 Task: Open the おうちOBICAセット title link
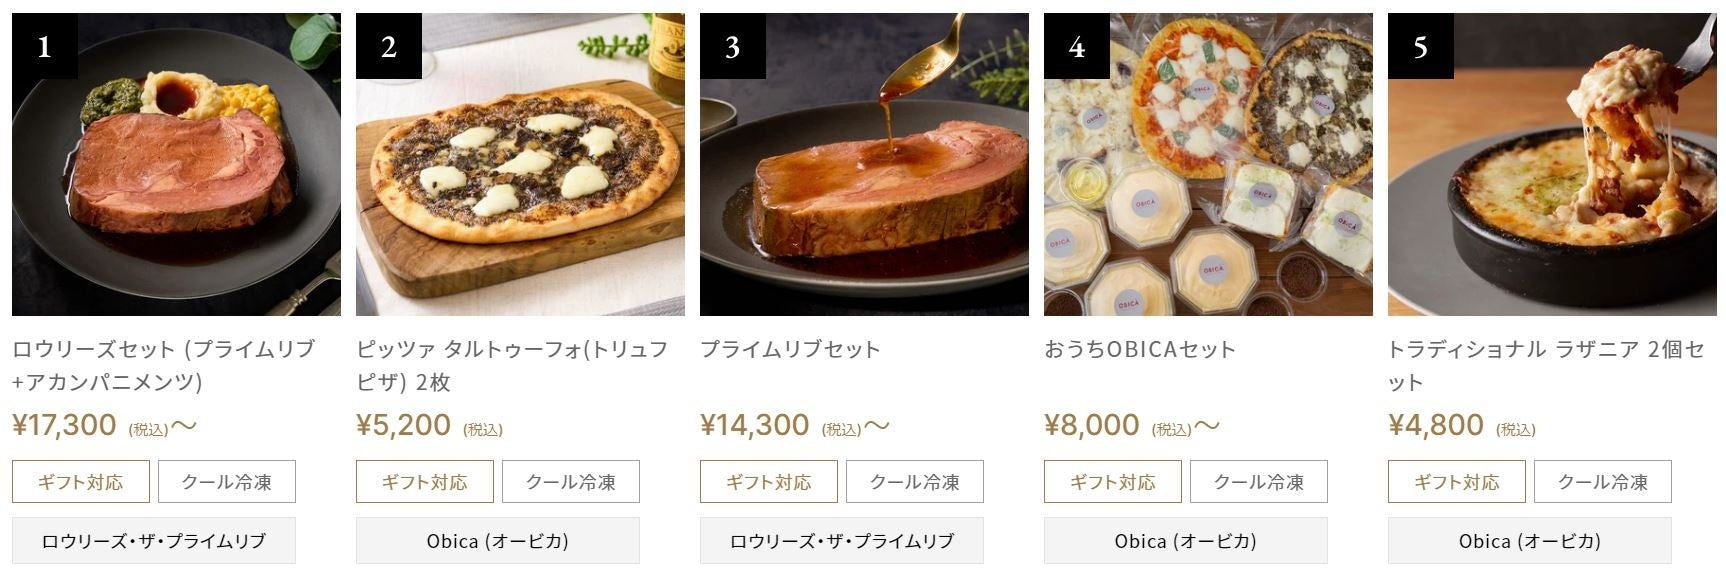point(1140,349)
